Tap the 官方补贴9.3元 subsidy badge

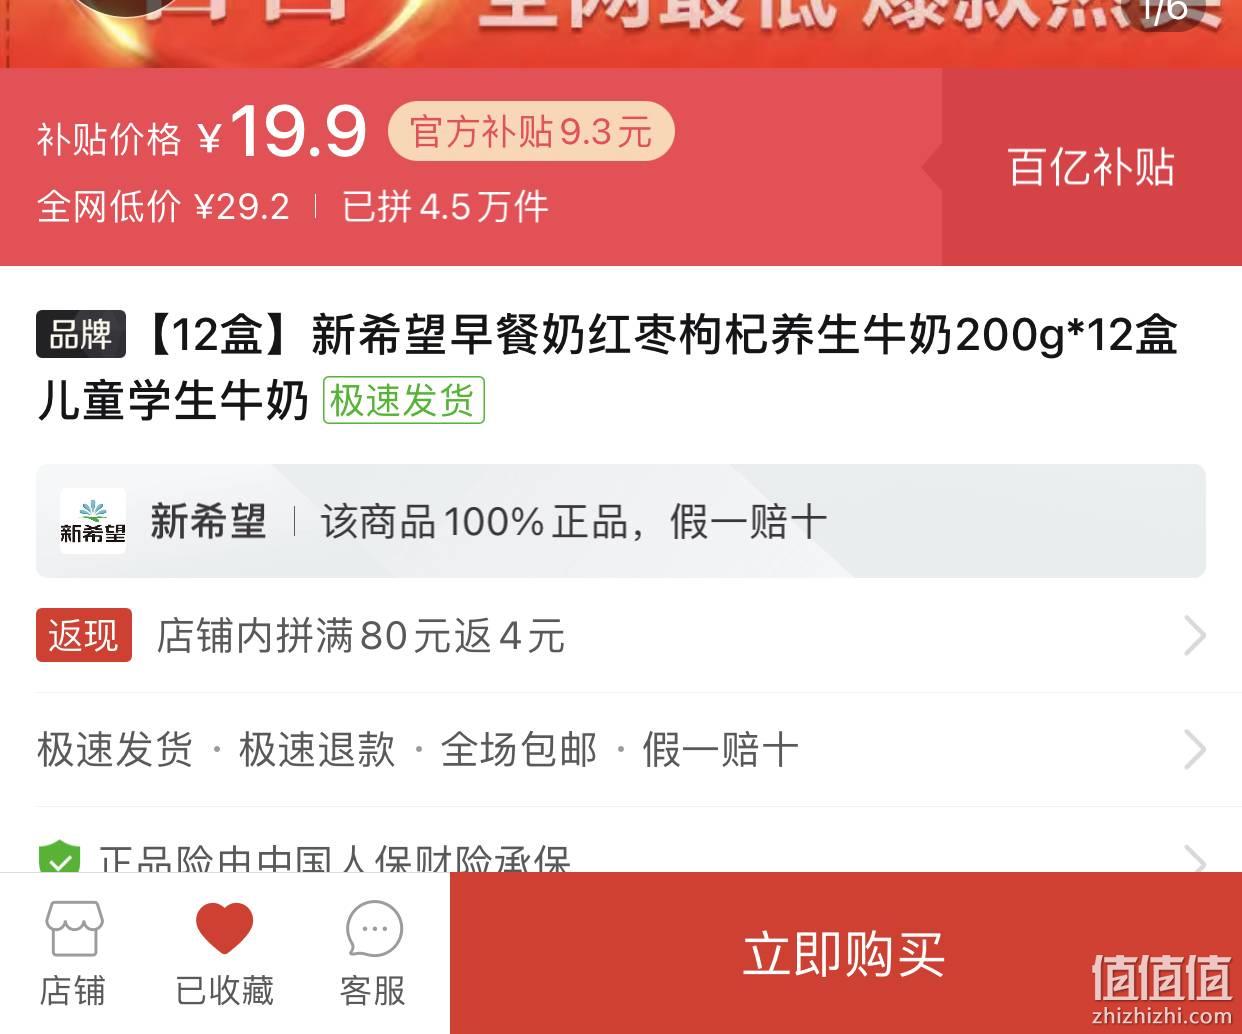[x=531, y=131]
